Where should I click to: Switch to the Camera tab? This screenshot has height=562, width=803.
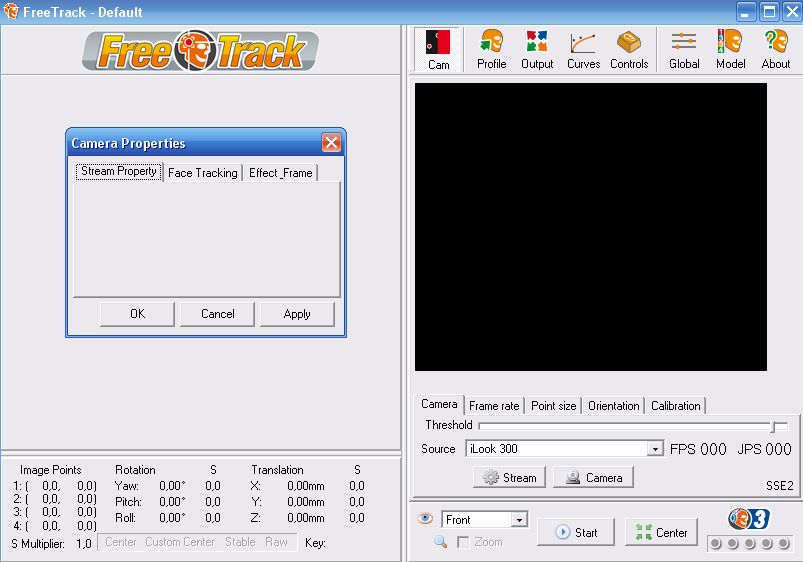(x=439, y=404)
